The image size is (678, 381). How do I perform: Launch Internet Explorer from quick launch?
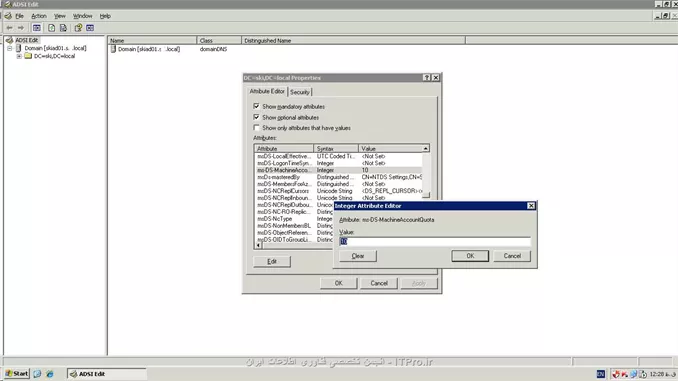50,374
